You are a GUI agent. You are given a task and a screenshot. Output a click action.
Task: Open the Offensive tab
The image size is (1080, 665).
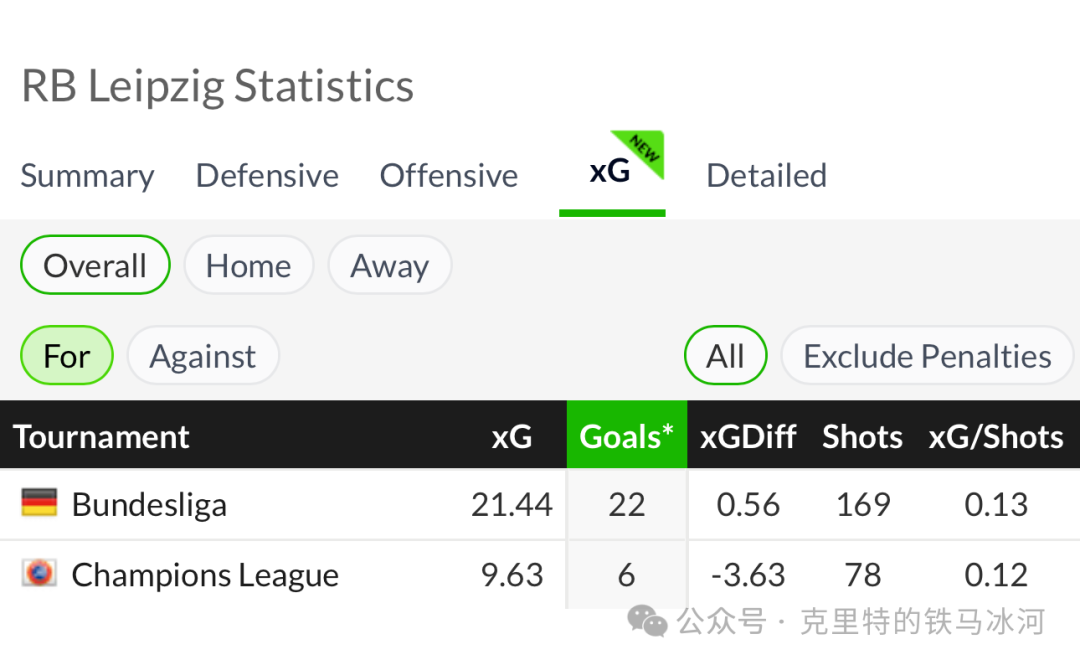(x=449, y=176)
